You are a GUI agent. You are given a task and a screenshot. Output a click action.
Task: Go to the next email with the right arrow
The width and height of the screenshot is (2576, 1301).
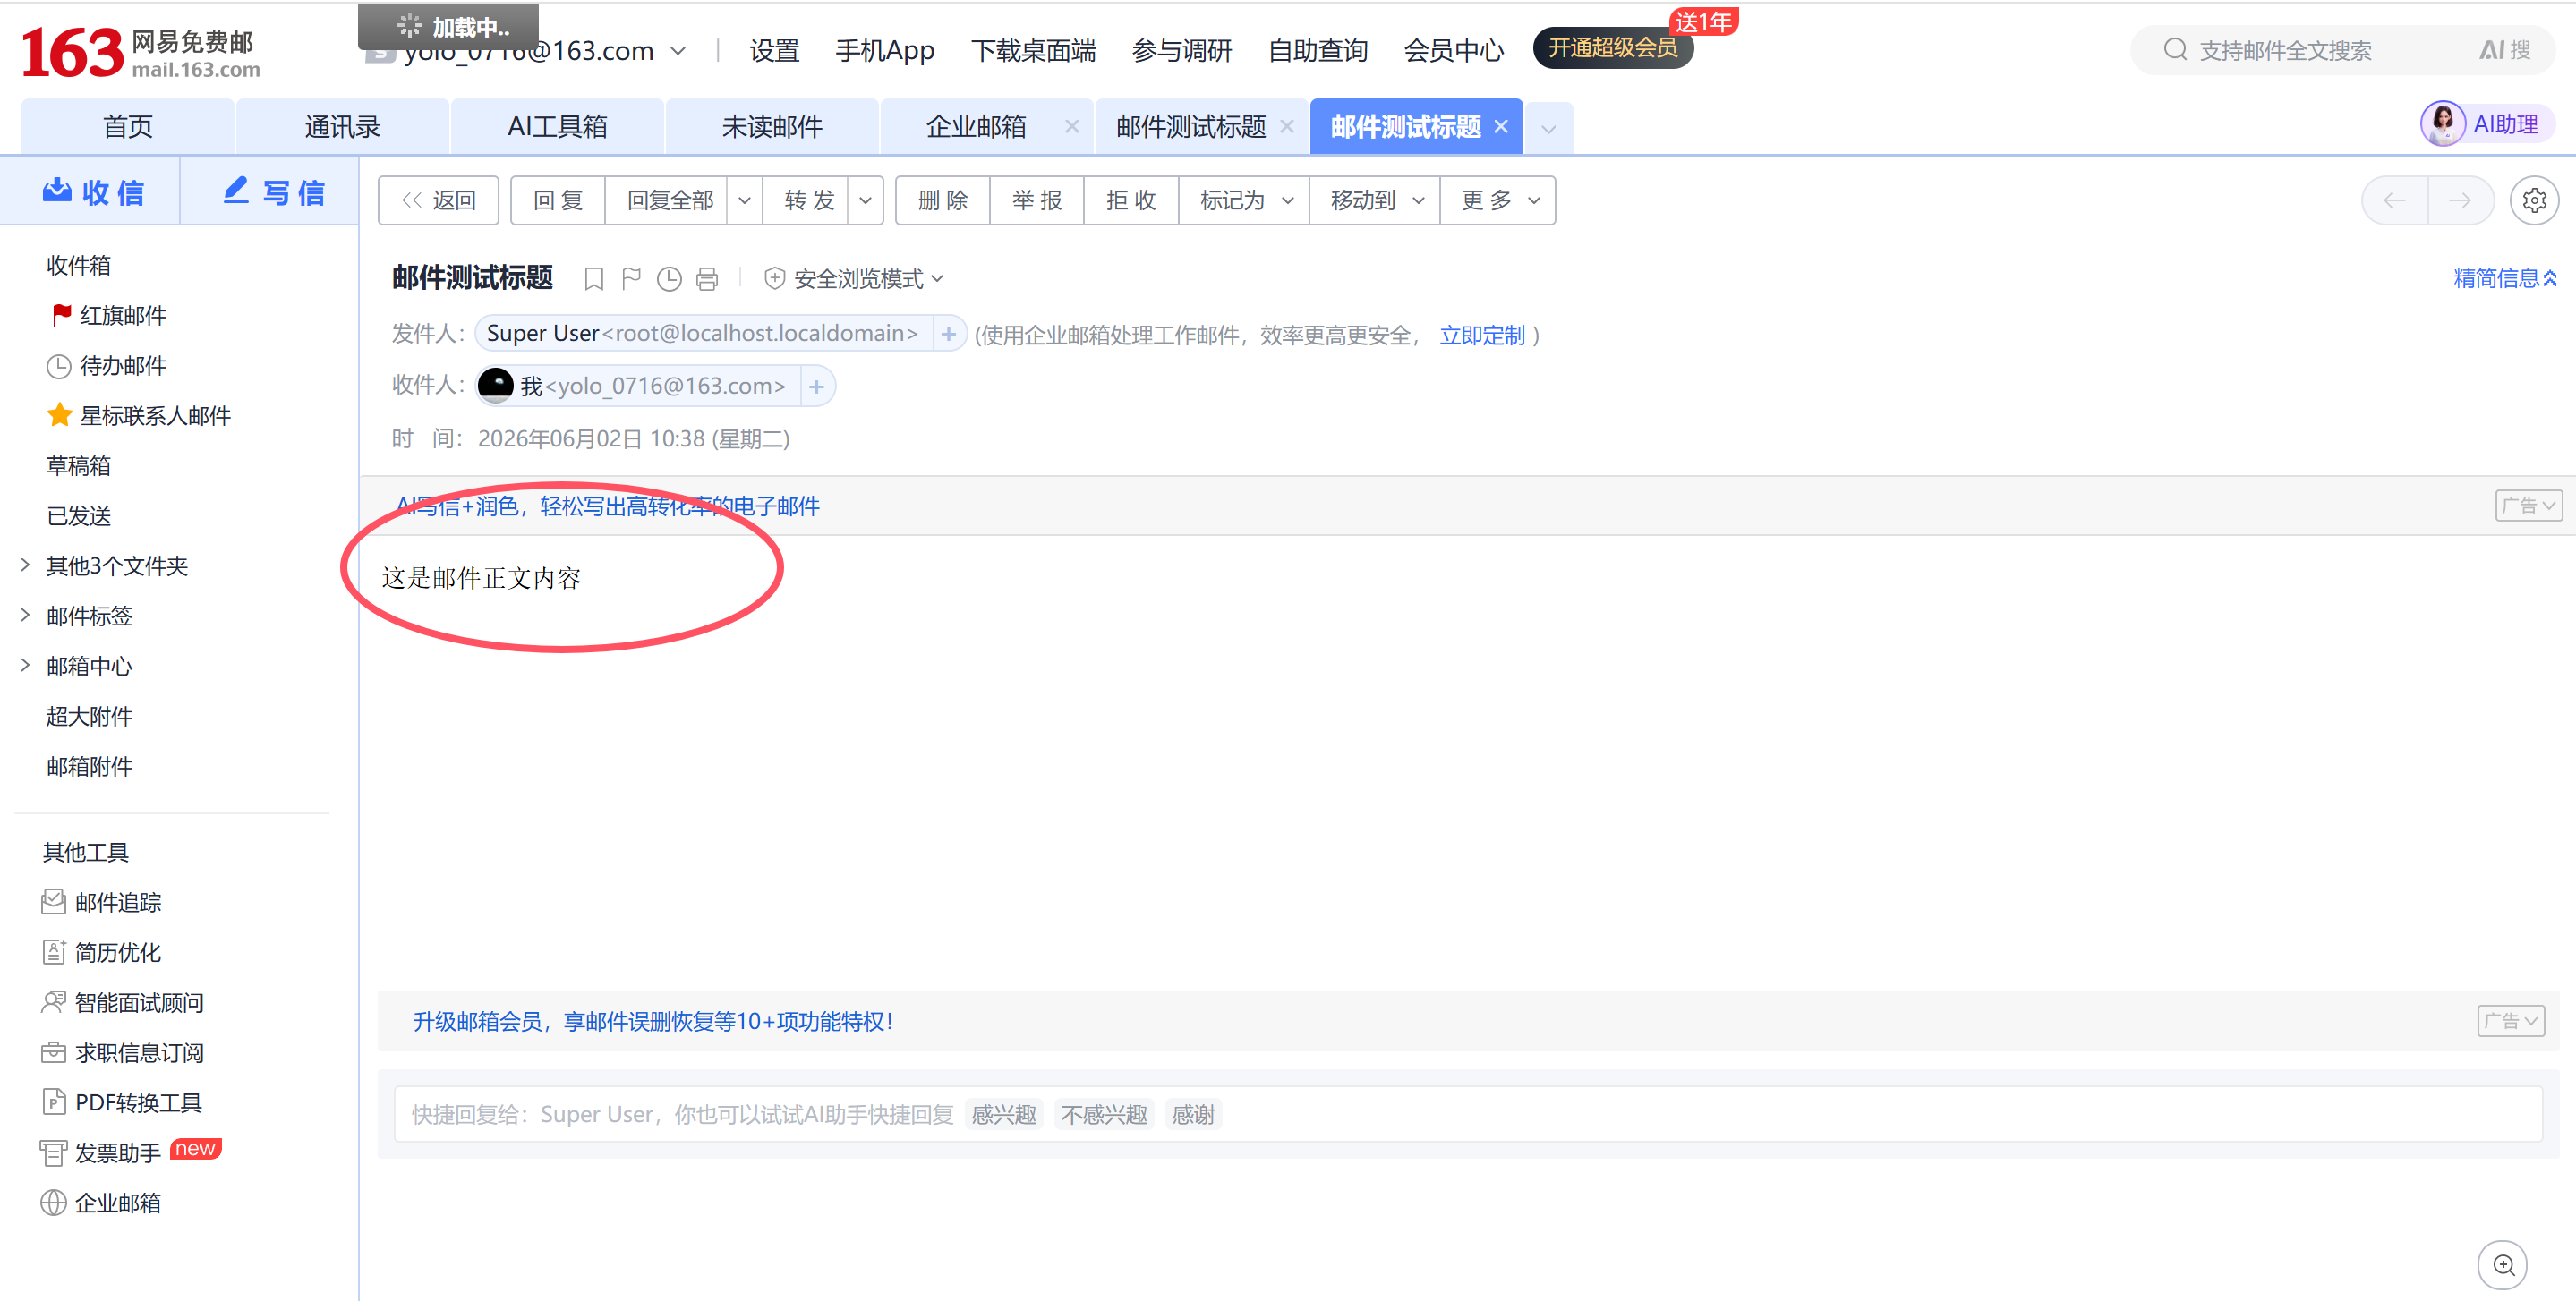pos(2459,200)
